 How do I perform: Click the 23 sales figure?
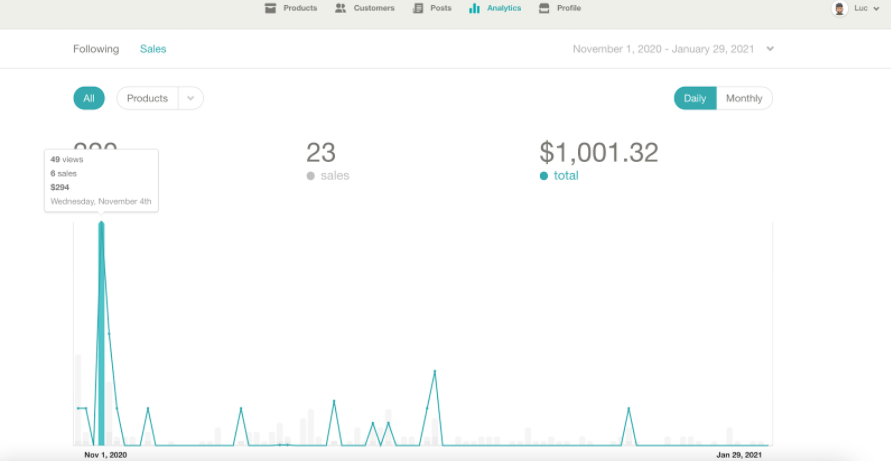321,152
